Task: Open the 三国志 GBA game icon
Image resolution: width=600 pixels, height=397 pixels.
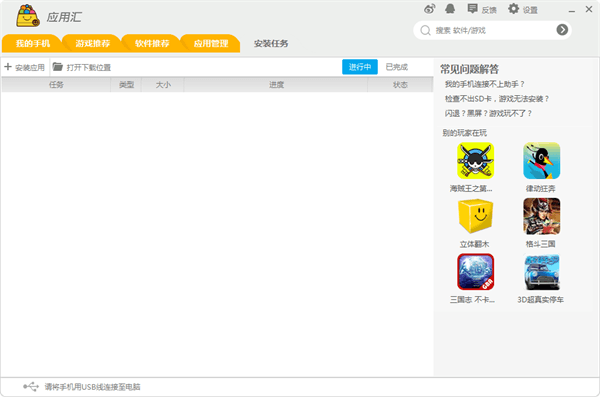Action: pos(475,272)
